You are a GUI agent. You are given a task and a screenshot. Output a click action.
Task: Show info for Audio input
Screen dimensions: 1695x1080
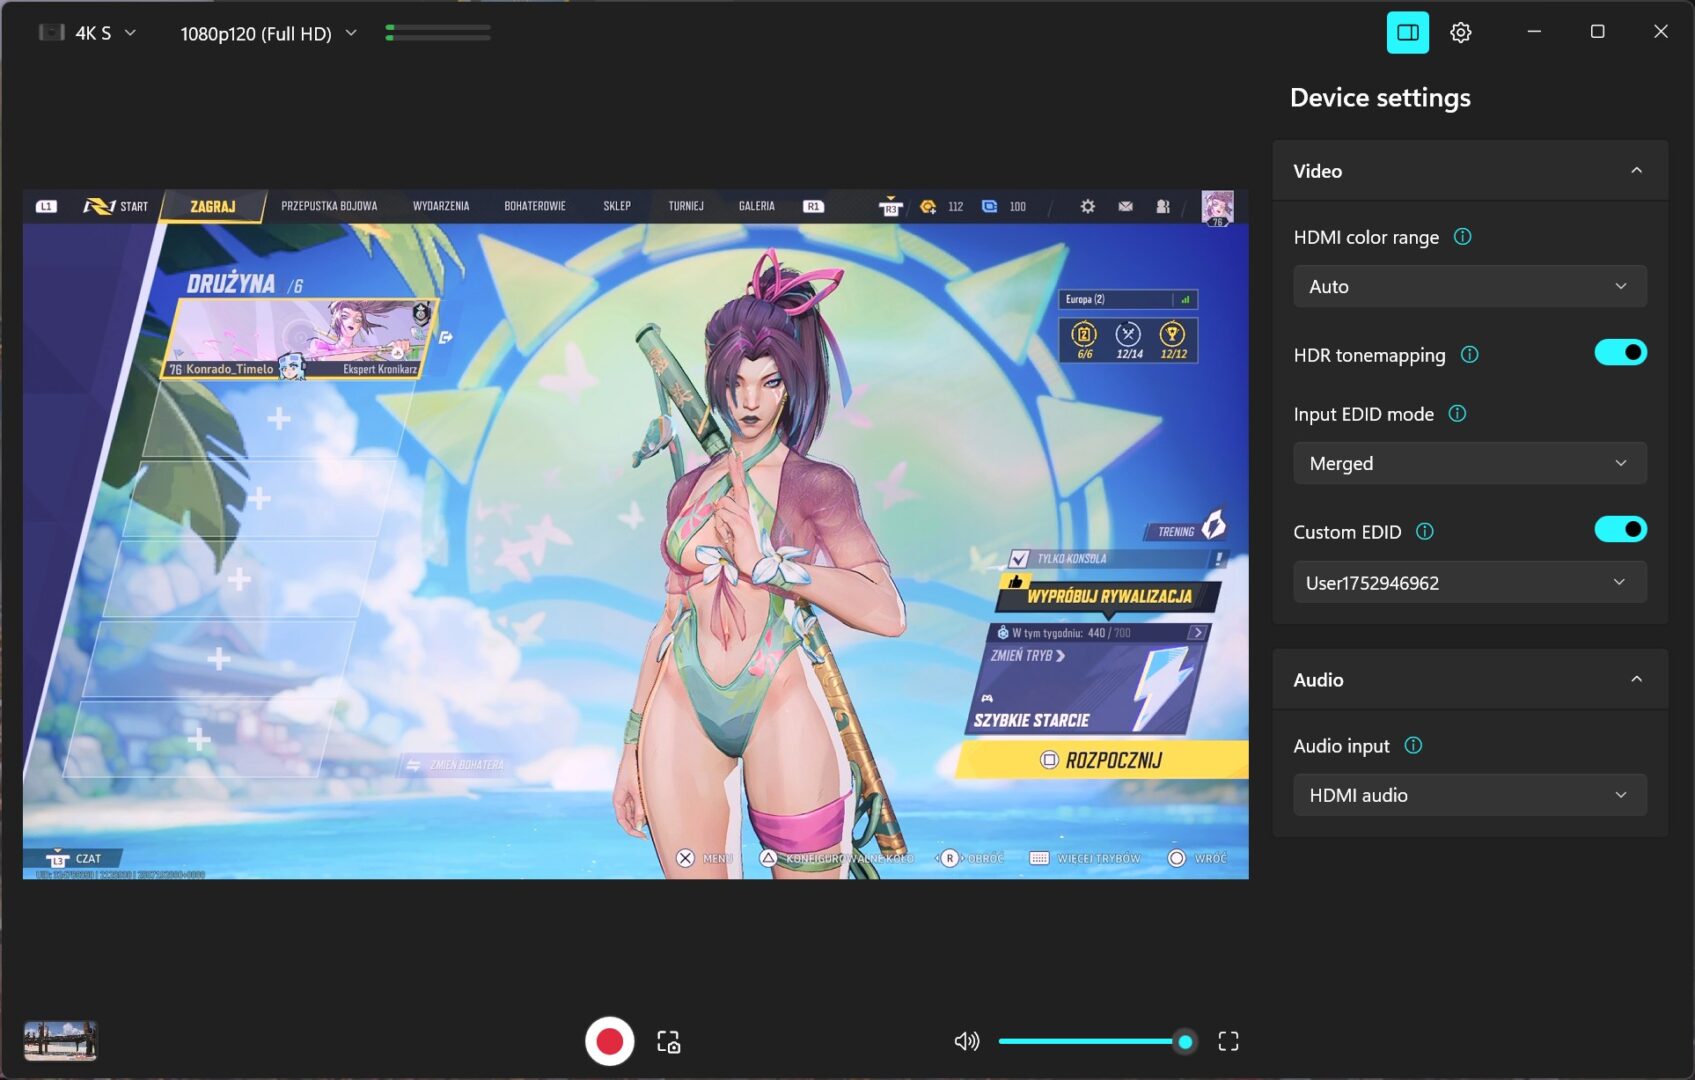click(x=1413, y=746)
